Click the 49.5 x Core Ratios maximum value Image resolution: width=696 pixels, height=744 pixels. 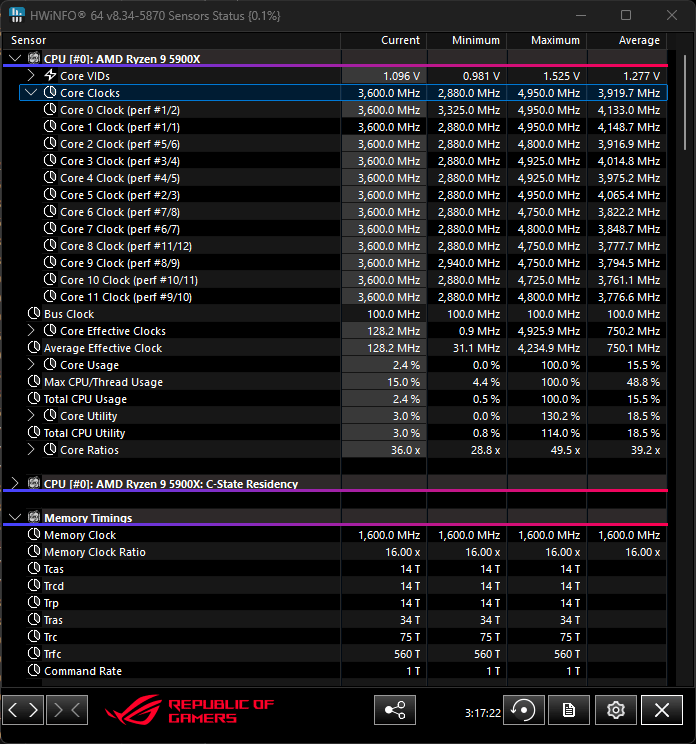point(565,450)
